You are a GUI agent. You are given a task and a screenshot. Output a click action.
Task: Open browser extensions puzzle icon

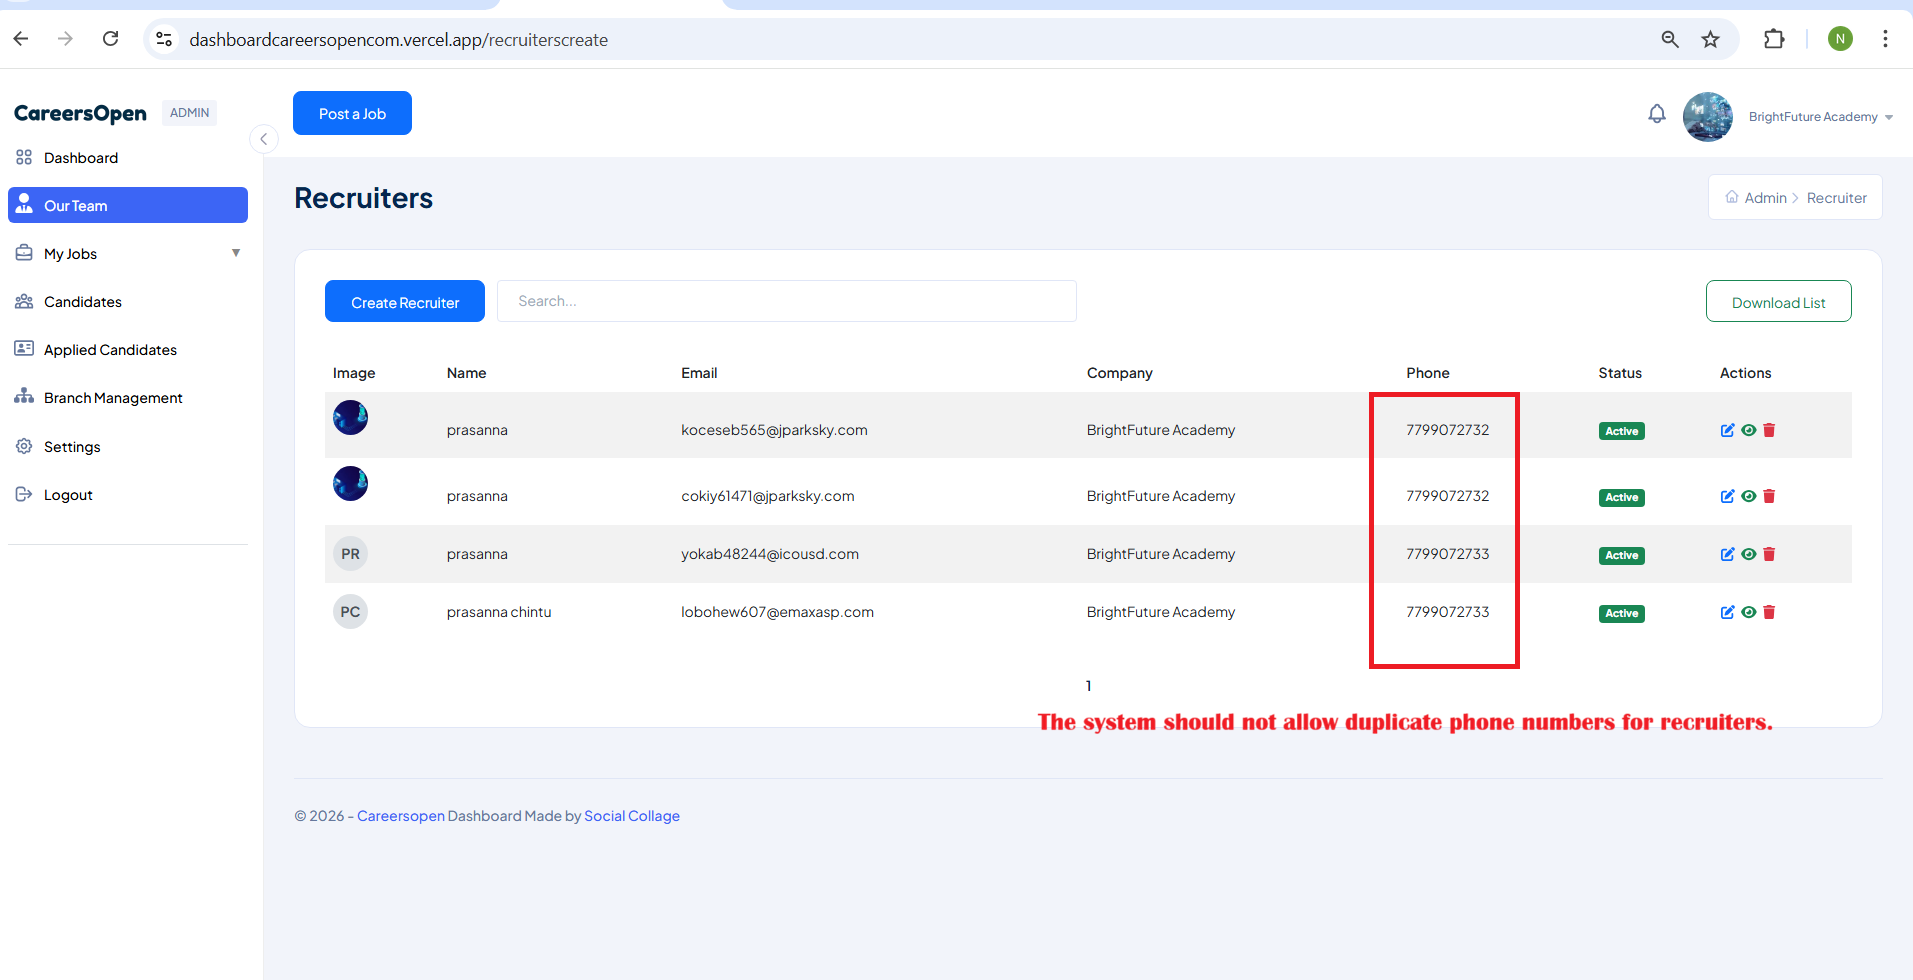(x=1773, y=39)
